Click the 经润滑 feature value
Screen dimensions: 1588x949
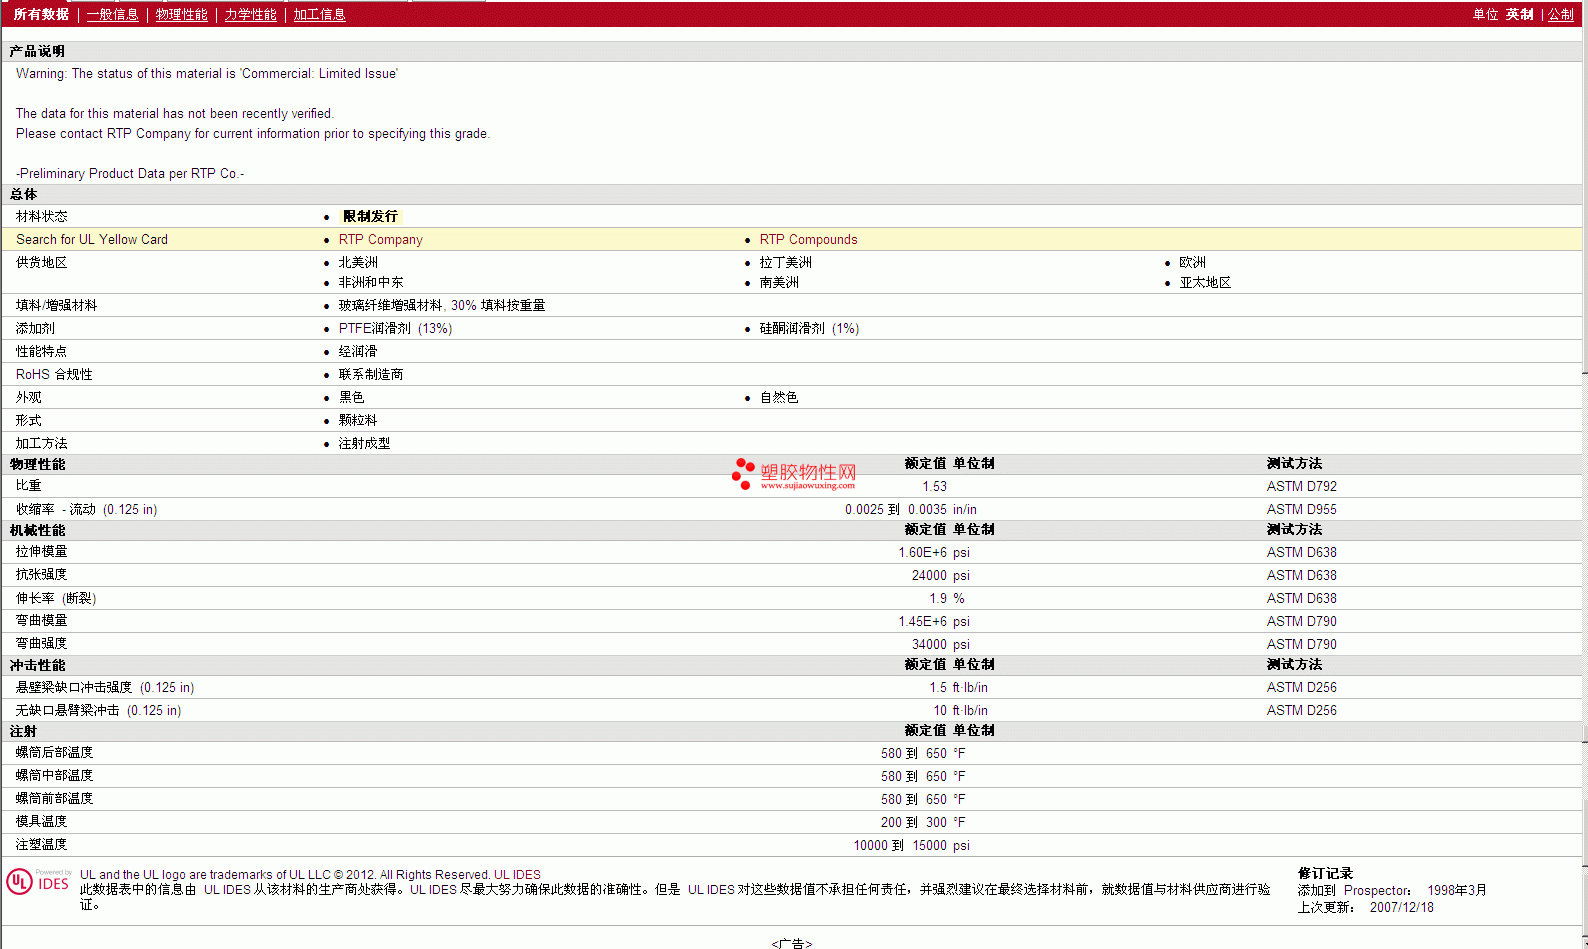[358, 351]
